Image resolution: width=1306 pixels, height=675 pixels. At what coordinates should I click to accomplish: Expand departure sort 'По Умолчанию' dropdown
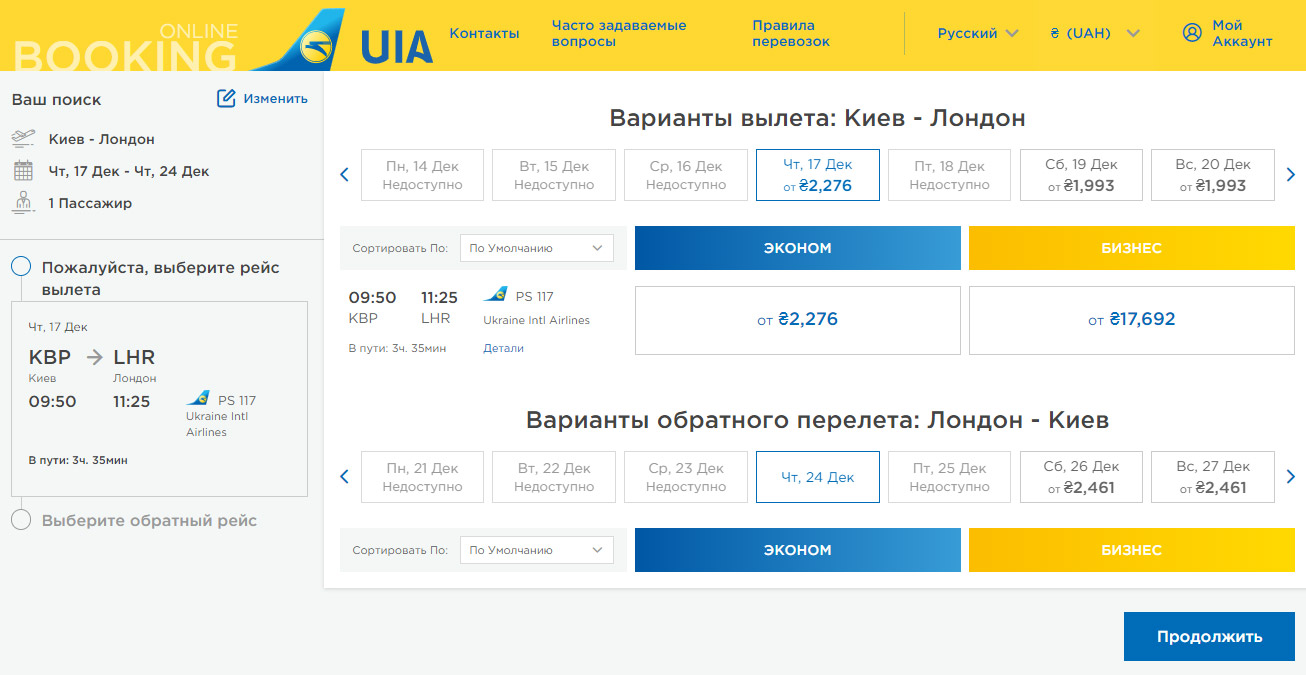pos(536,248)
